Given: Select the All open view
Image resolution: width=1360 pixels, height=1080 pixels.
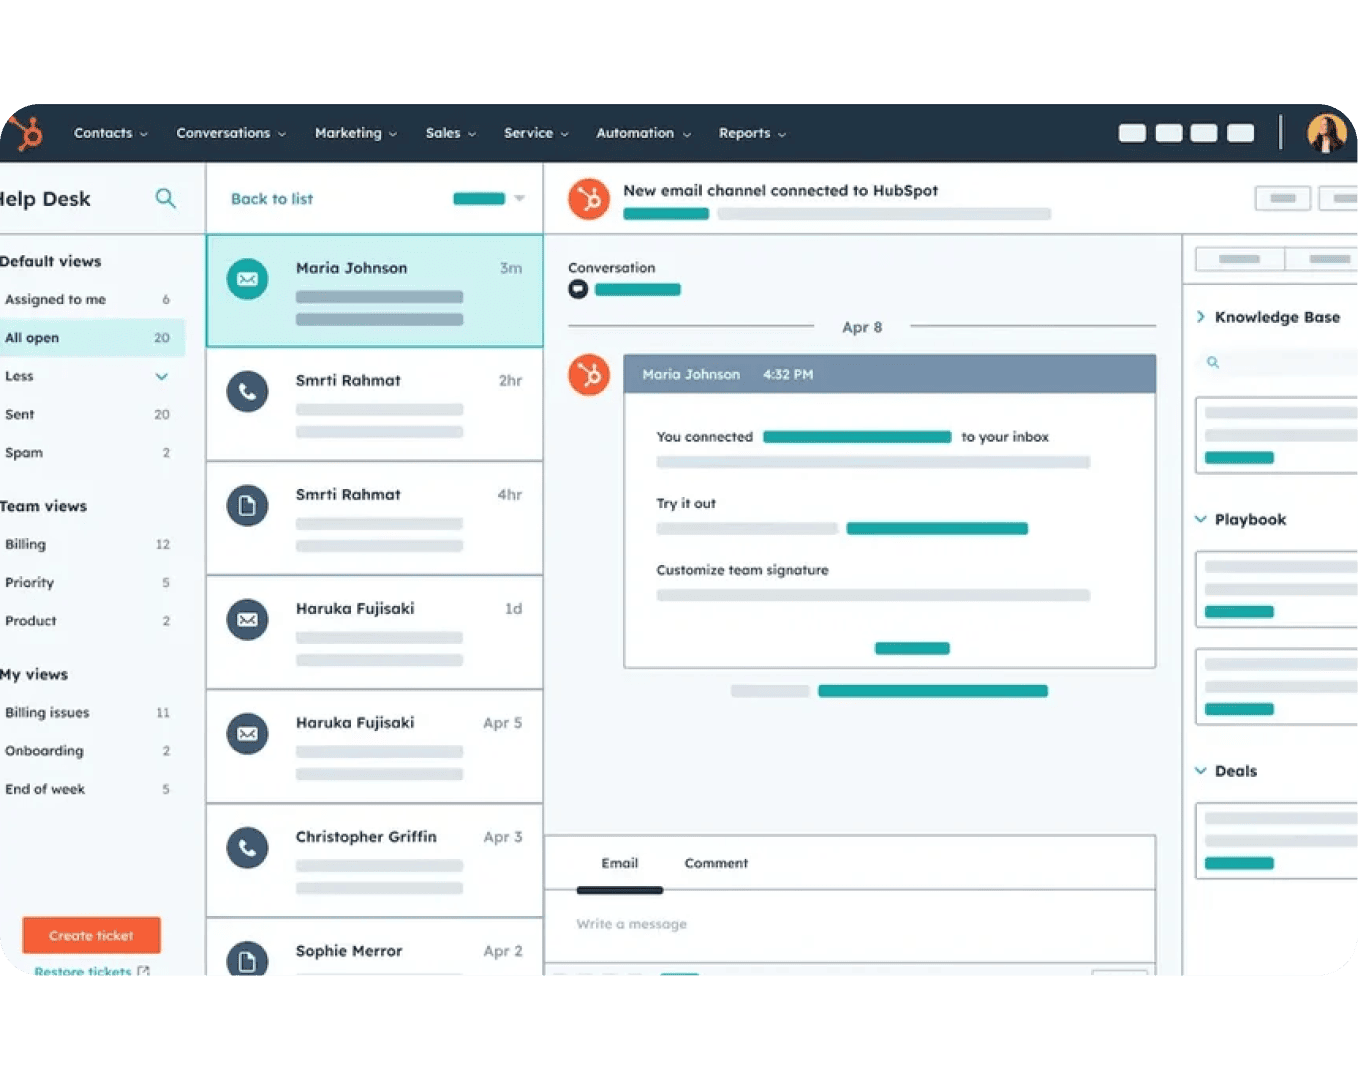Looking at the screenshot, I should (x=92, y=338).
